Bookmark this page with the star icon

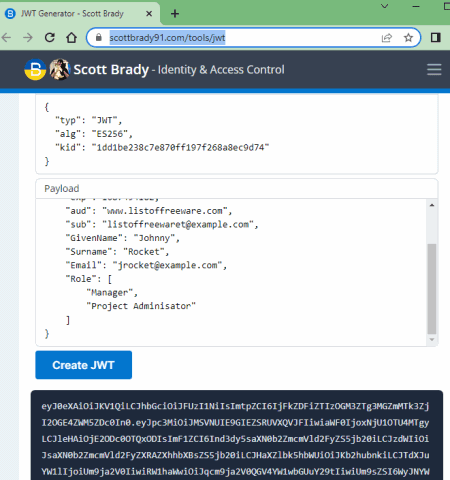point(408,38)
